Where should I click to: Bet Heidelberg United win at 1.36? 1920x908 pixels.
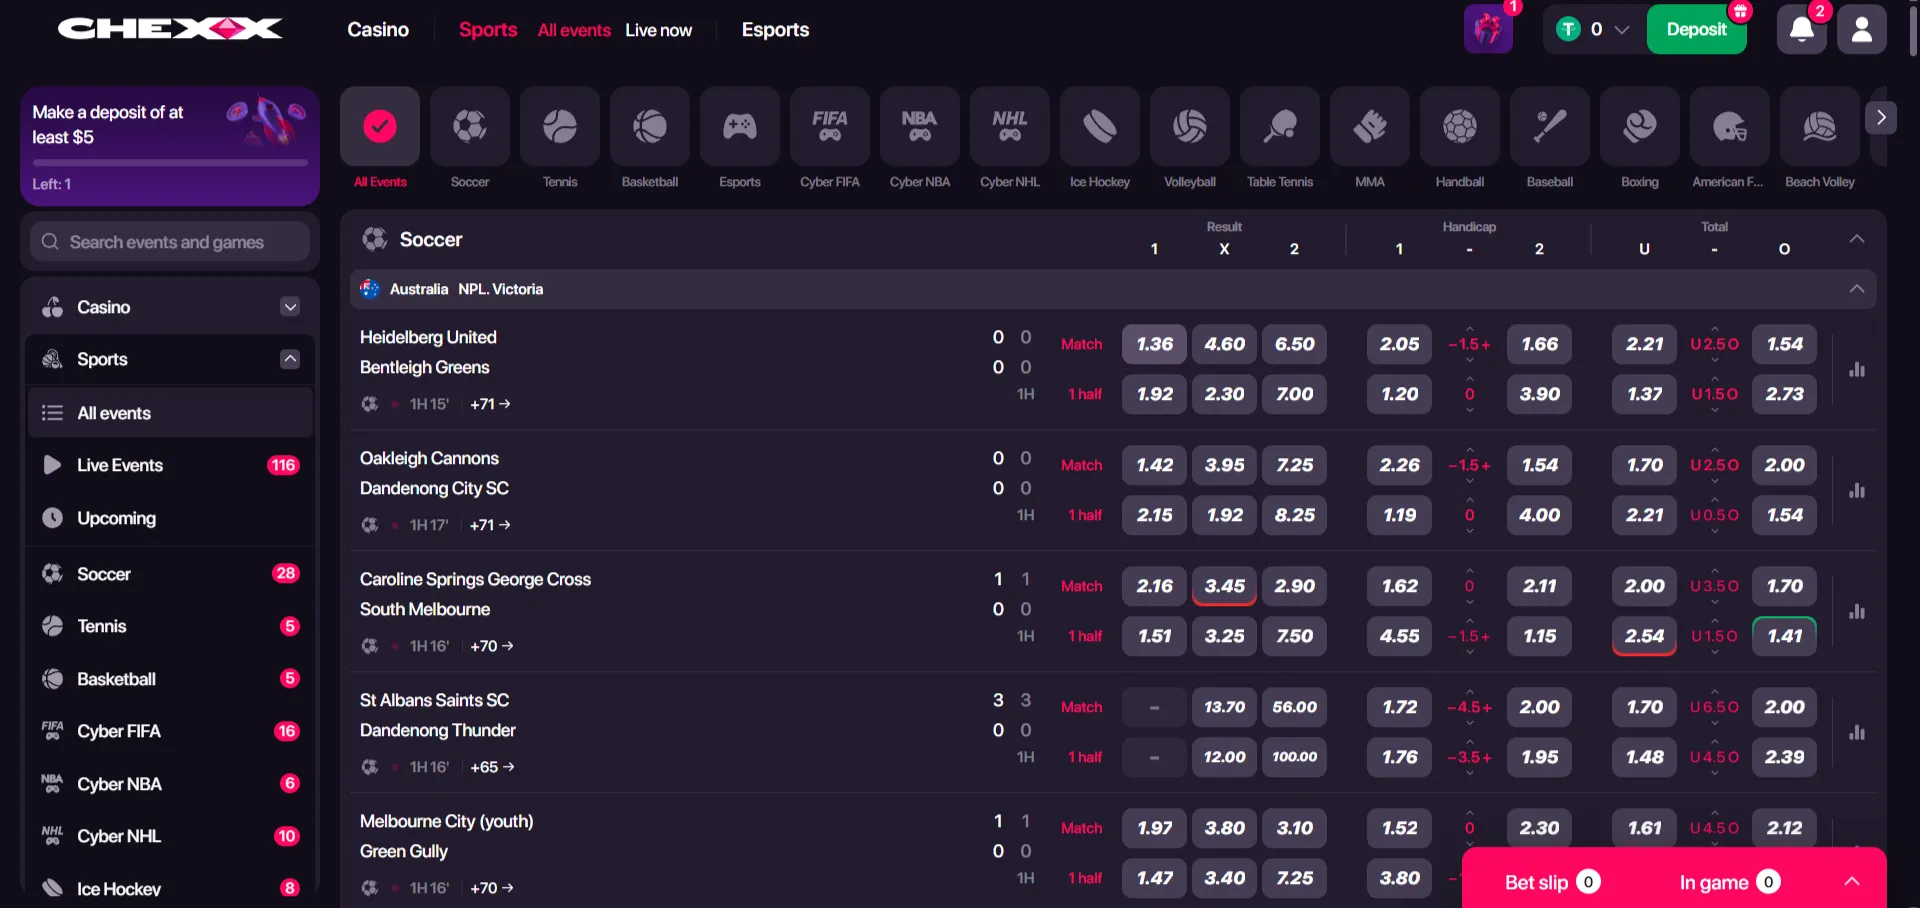(x=1155, y=344)
